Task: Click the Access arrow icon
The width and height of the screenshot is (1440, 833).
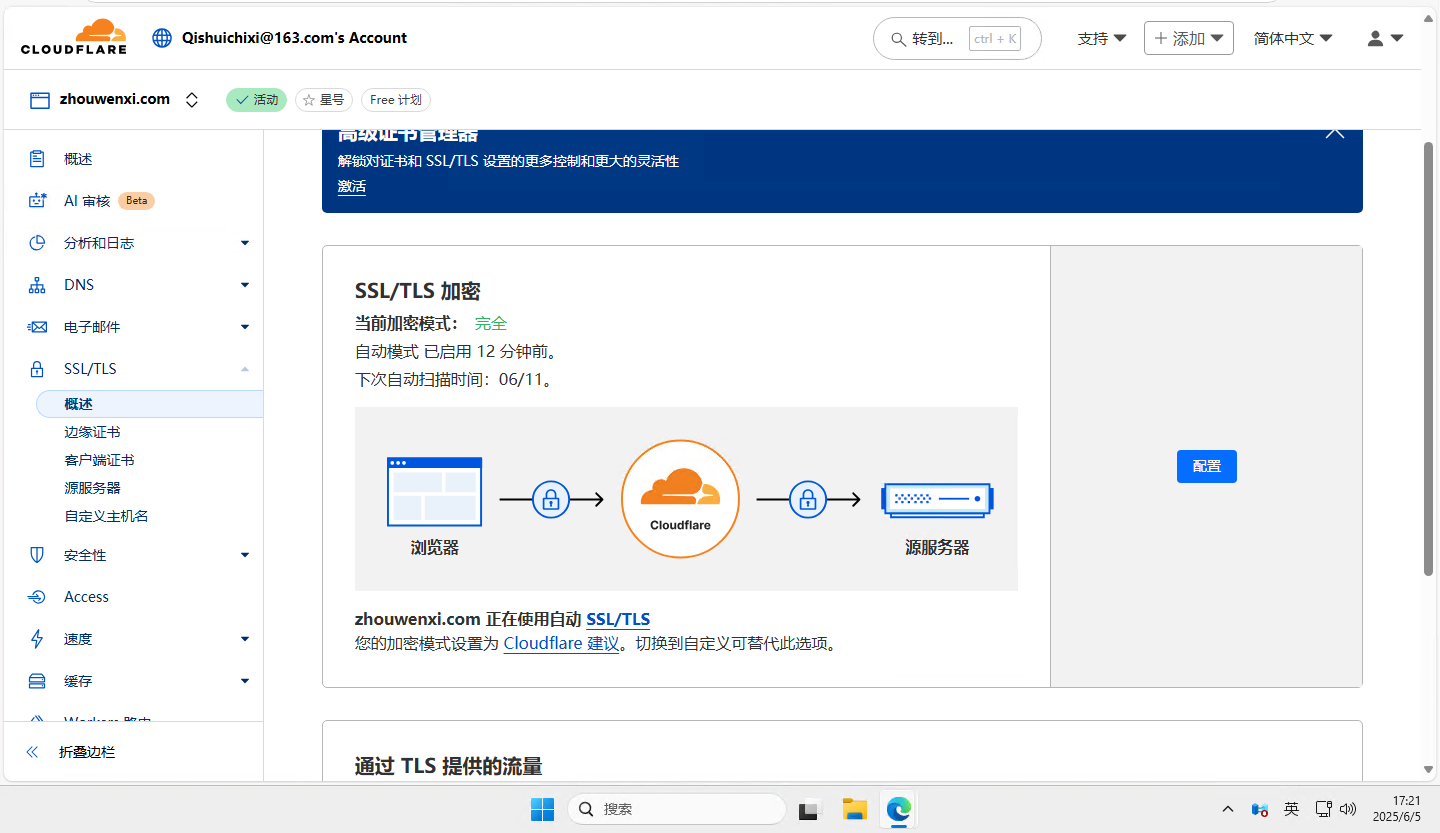Action: 37,597
